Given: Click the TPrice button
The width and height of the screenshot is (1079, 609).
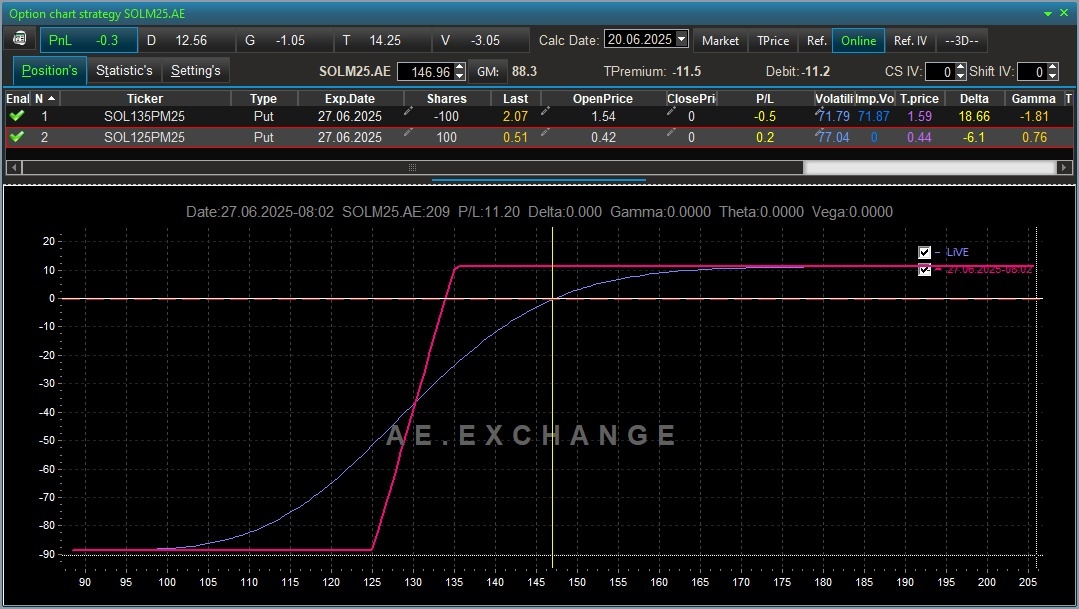Looking at the screenshot, I should tap(773, 41).
